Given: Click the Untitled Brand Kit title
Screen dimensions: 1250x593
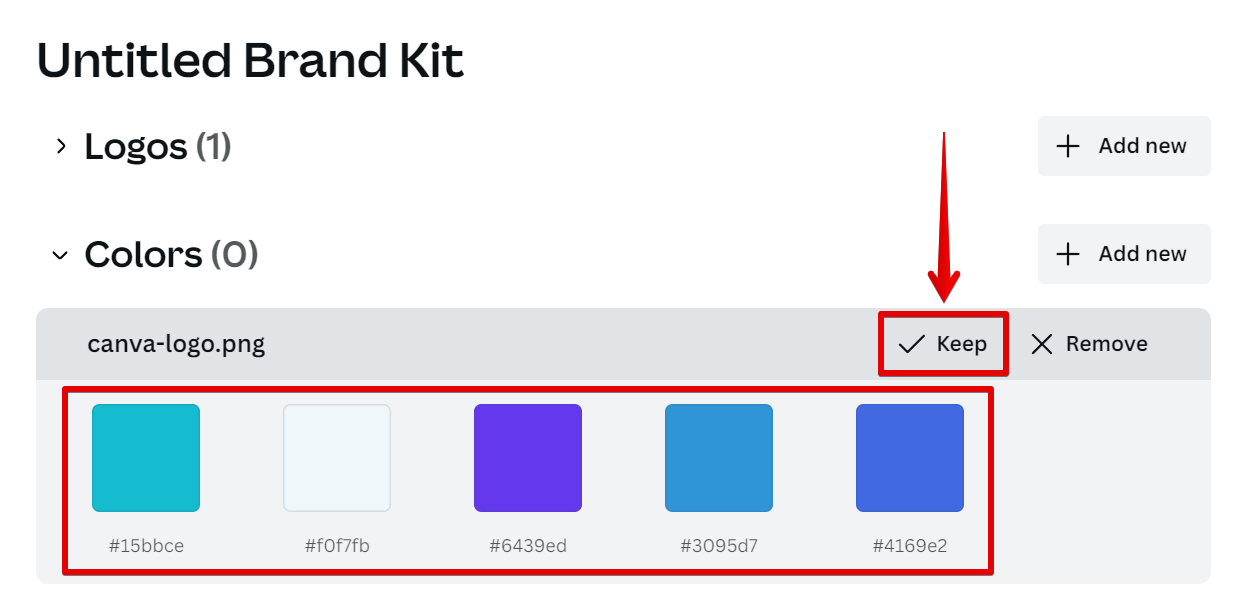Looking at the screenshot, I should pyautogui.click(x=250, y=61).
